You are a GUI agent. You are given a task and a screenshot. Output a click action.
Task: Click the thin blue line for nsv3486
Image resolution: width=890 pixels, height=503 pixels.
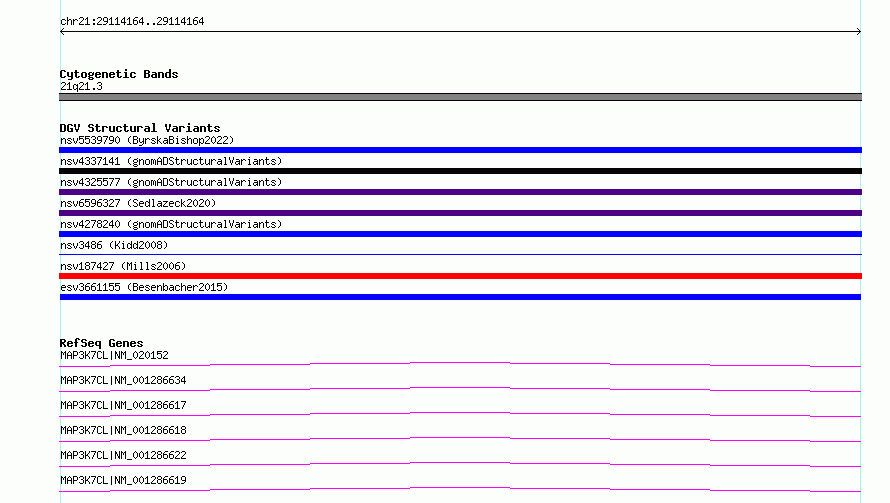click(460, 254)
